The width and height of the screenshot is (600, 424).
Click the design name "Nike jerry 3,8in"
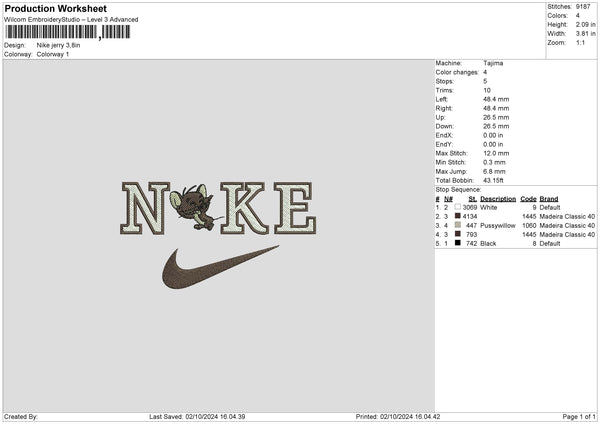(59, 45)
